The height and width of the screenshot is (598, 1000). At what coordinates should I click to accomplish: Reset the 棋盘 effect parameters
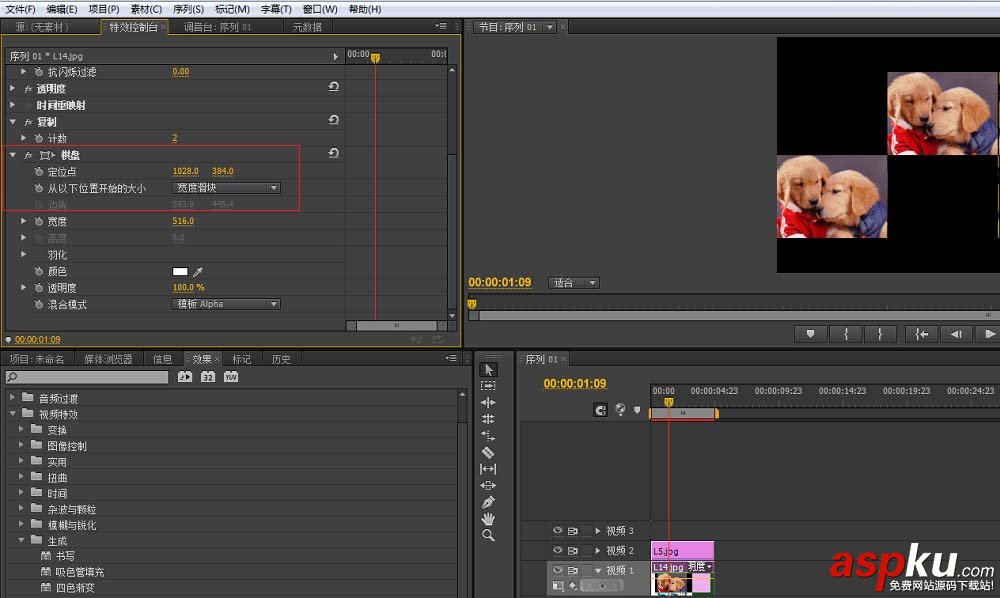(334, 153)
